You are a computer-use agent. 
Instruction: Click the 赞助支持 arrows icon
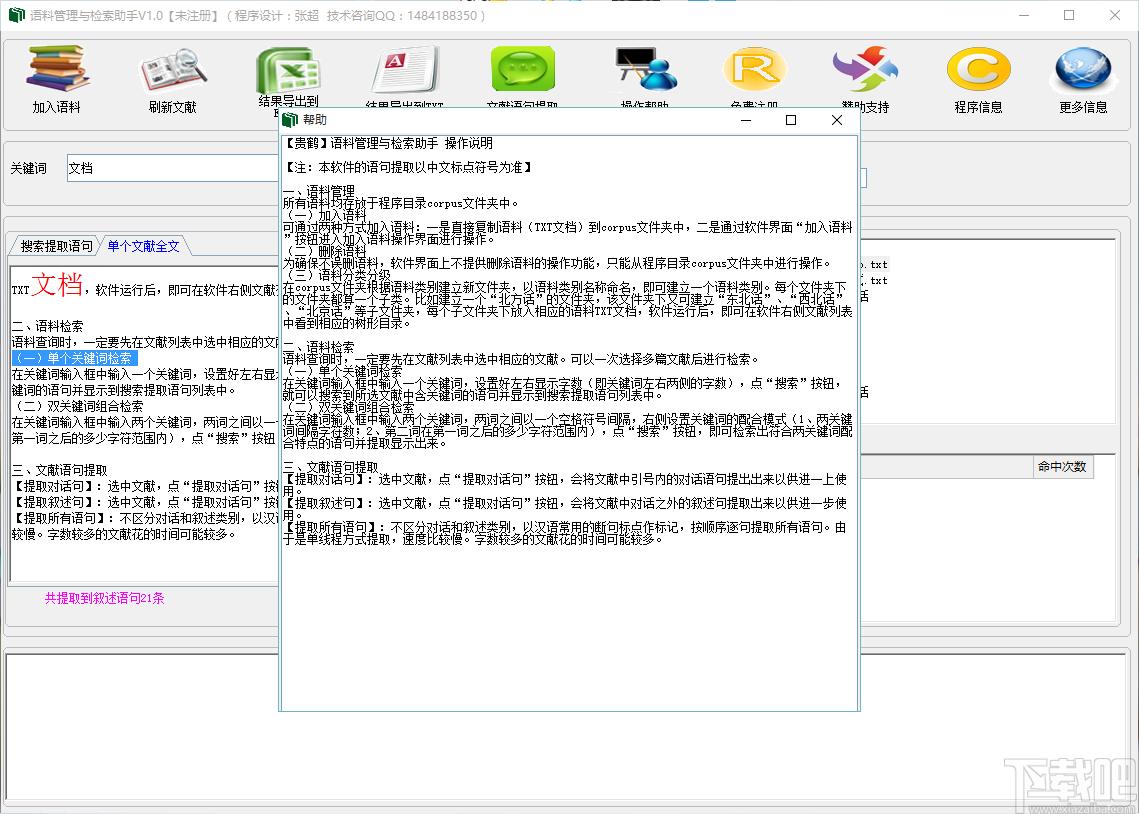coord(865,70)
